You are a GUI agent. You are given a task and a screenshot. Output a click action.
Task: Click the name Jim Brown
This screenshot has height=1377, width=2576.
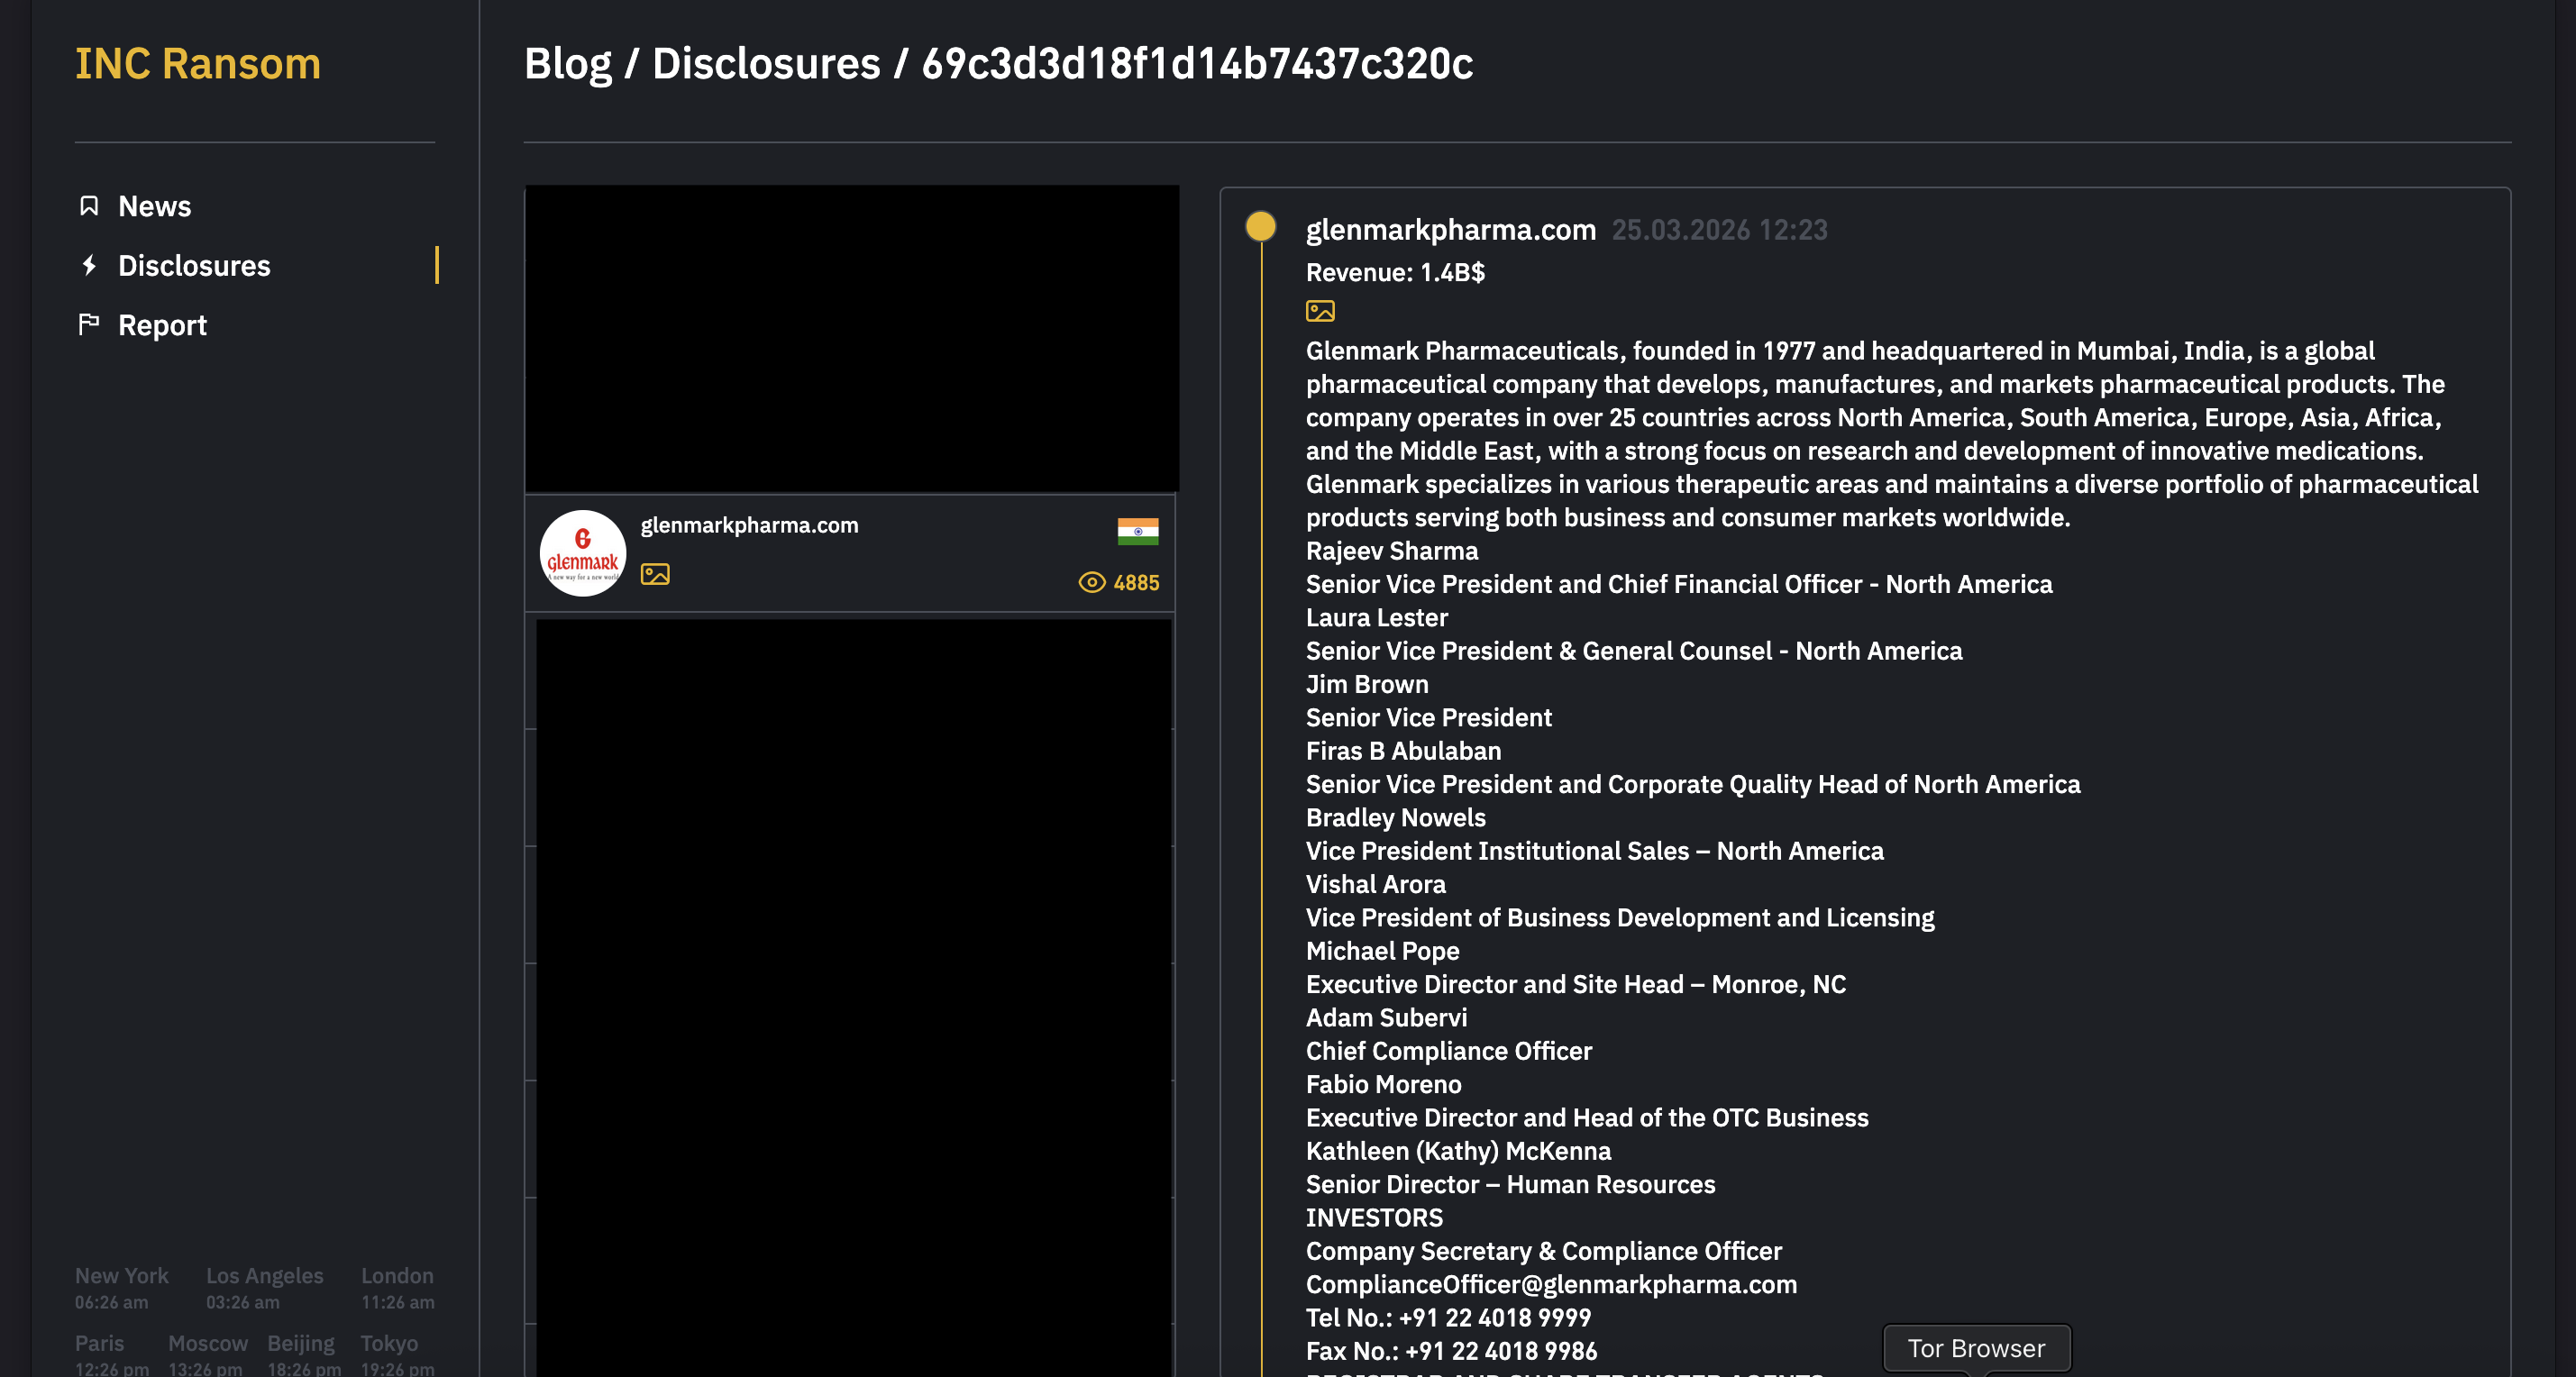coord(1367,684)
